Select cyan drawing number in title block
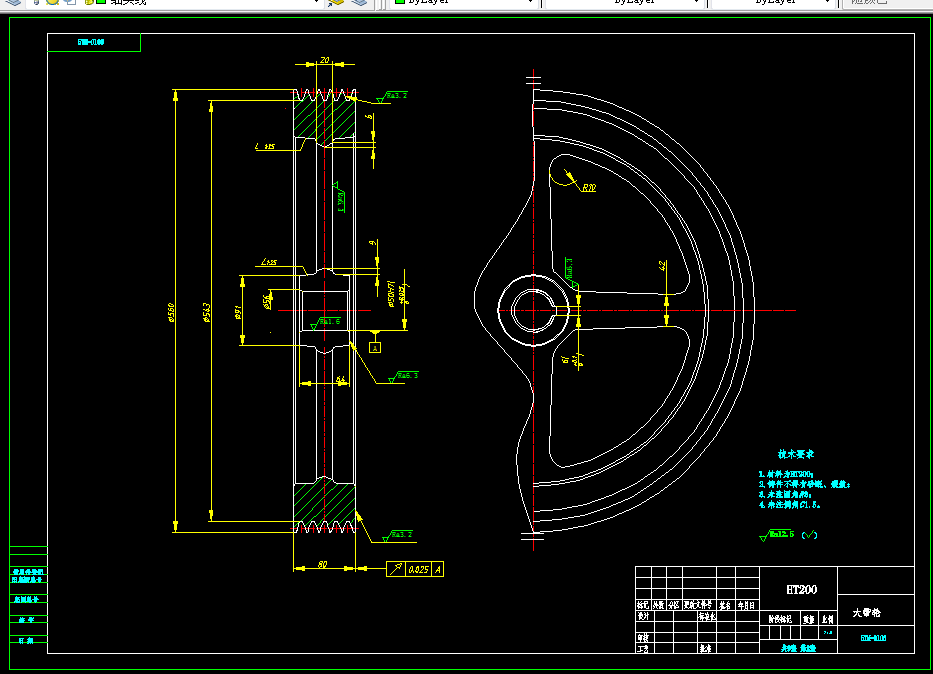This screenshot has width=933, height=674. click(873, 638)
